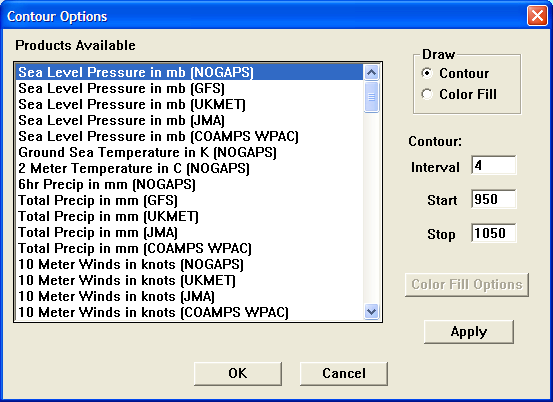The image size is (553, 402).
Task: Select 10 Meter Winds in knots (NOGAPS)
Action: (189, 264)
